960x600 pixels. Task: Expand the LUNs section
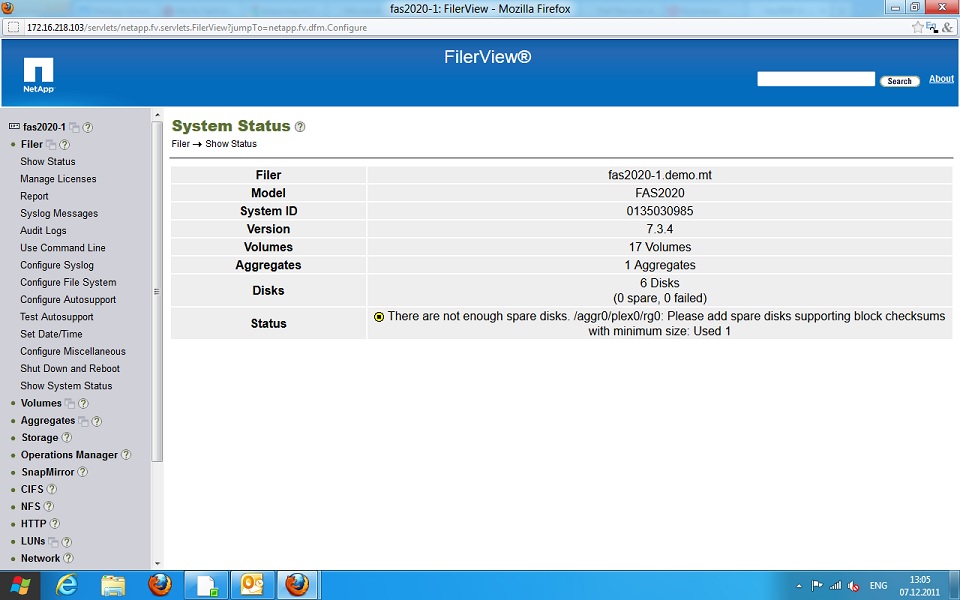(x=13, y=541)
